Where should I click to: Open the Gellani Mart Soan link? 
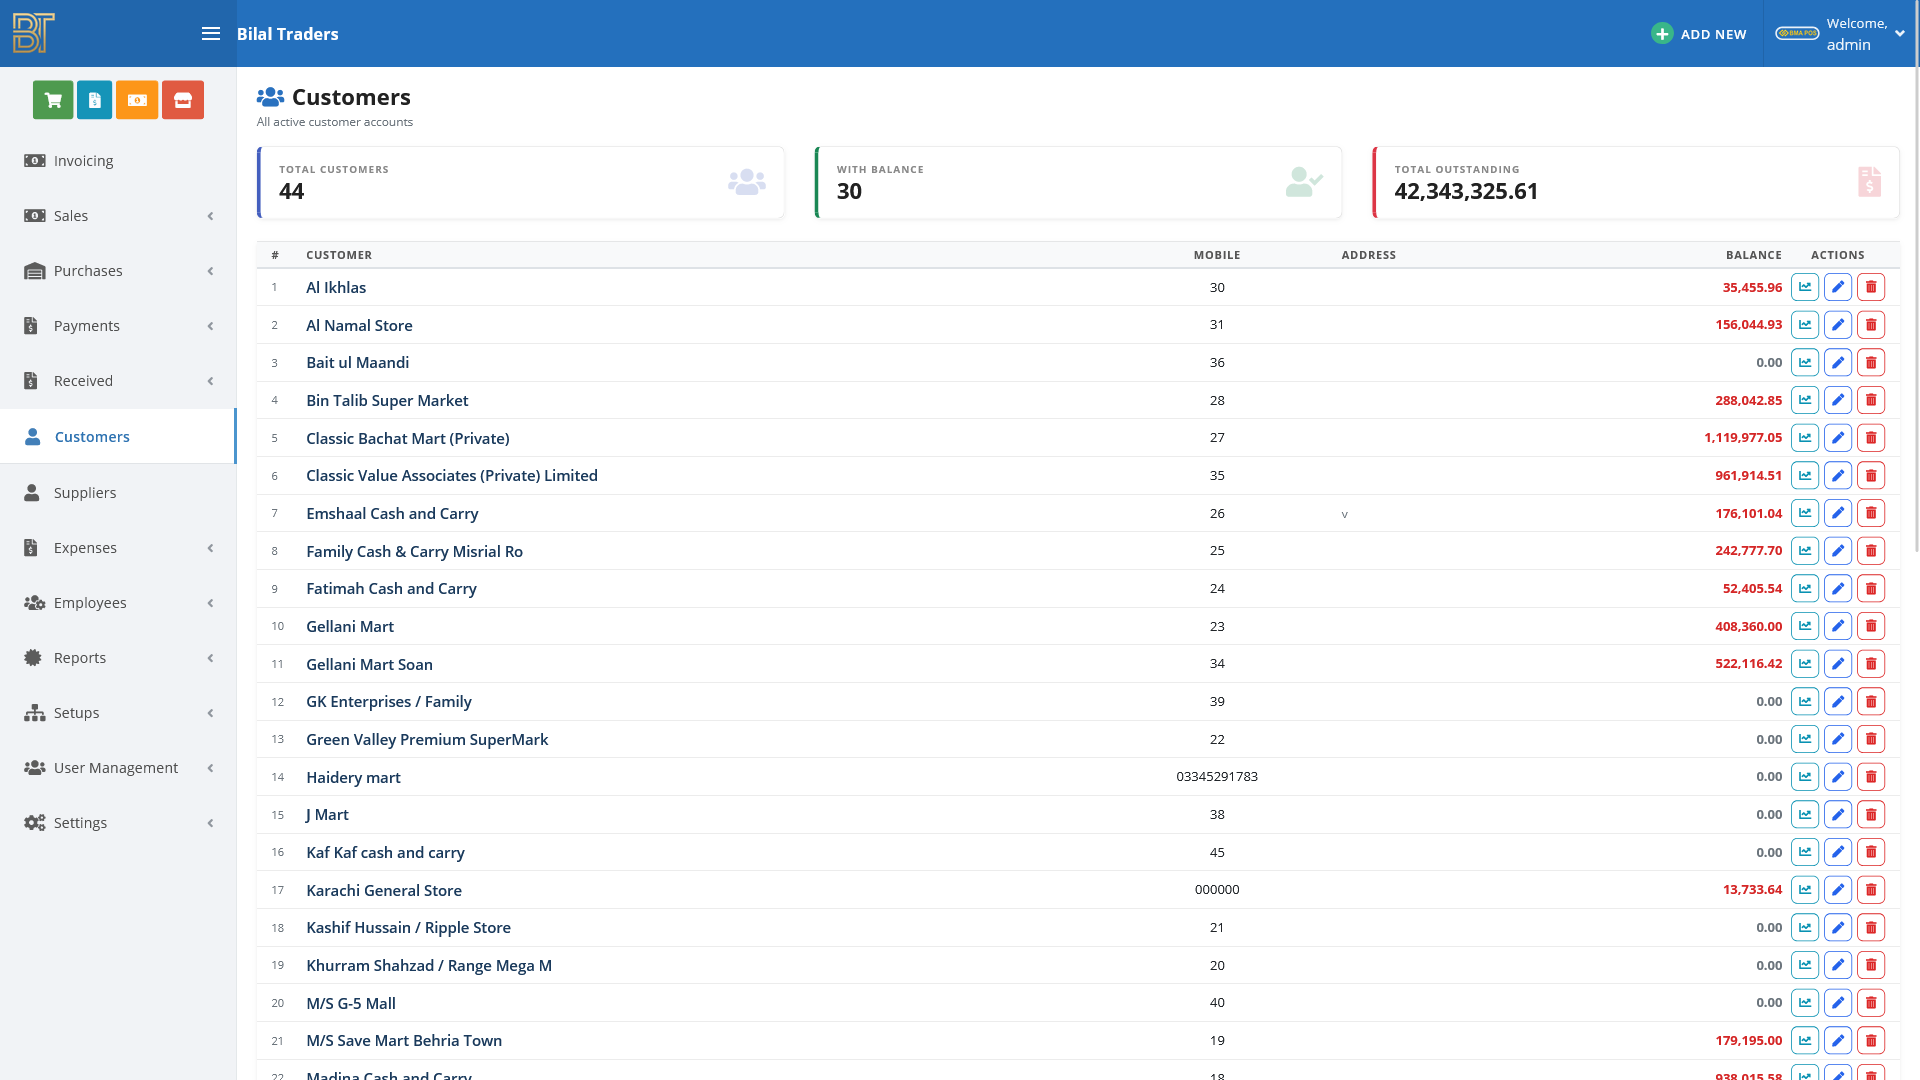(x=369, y=665)
